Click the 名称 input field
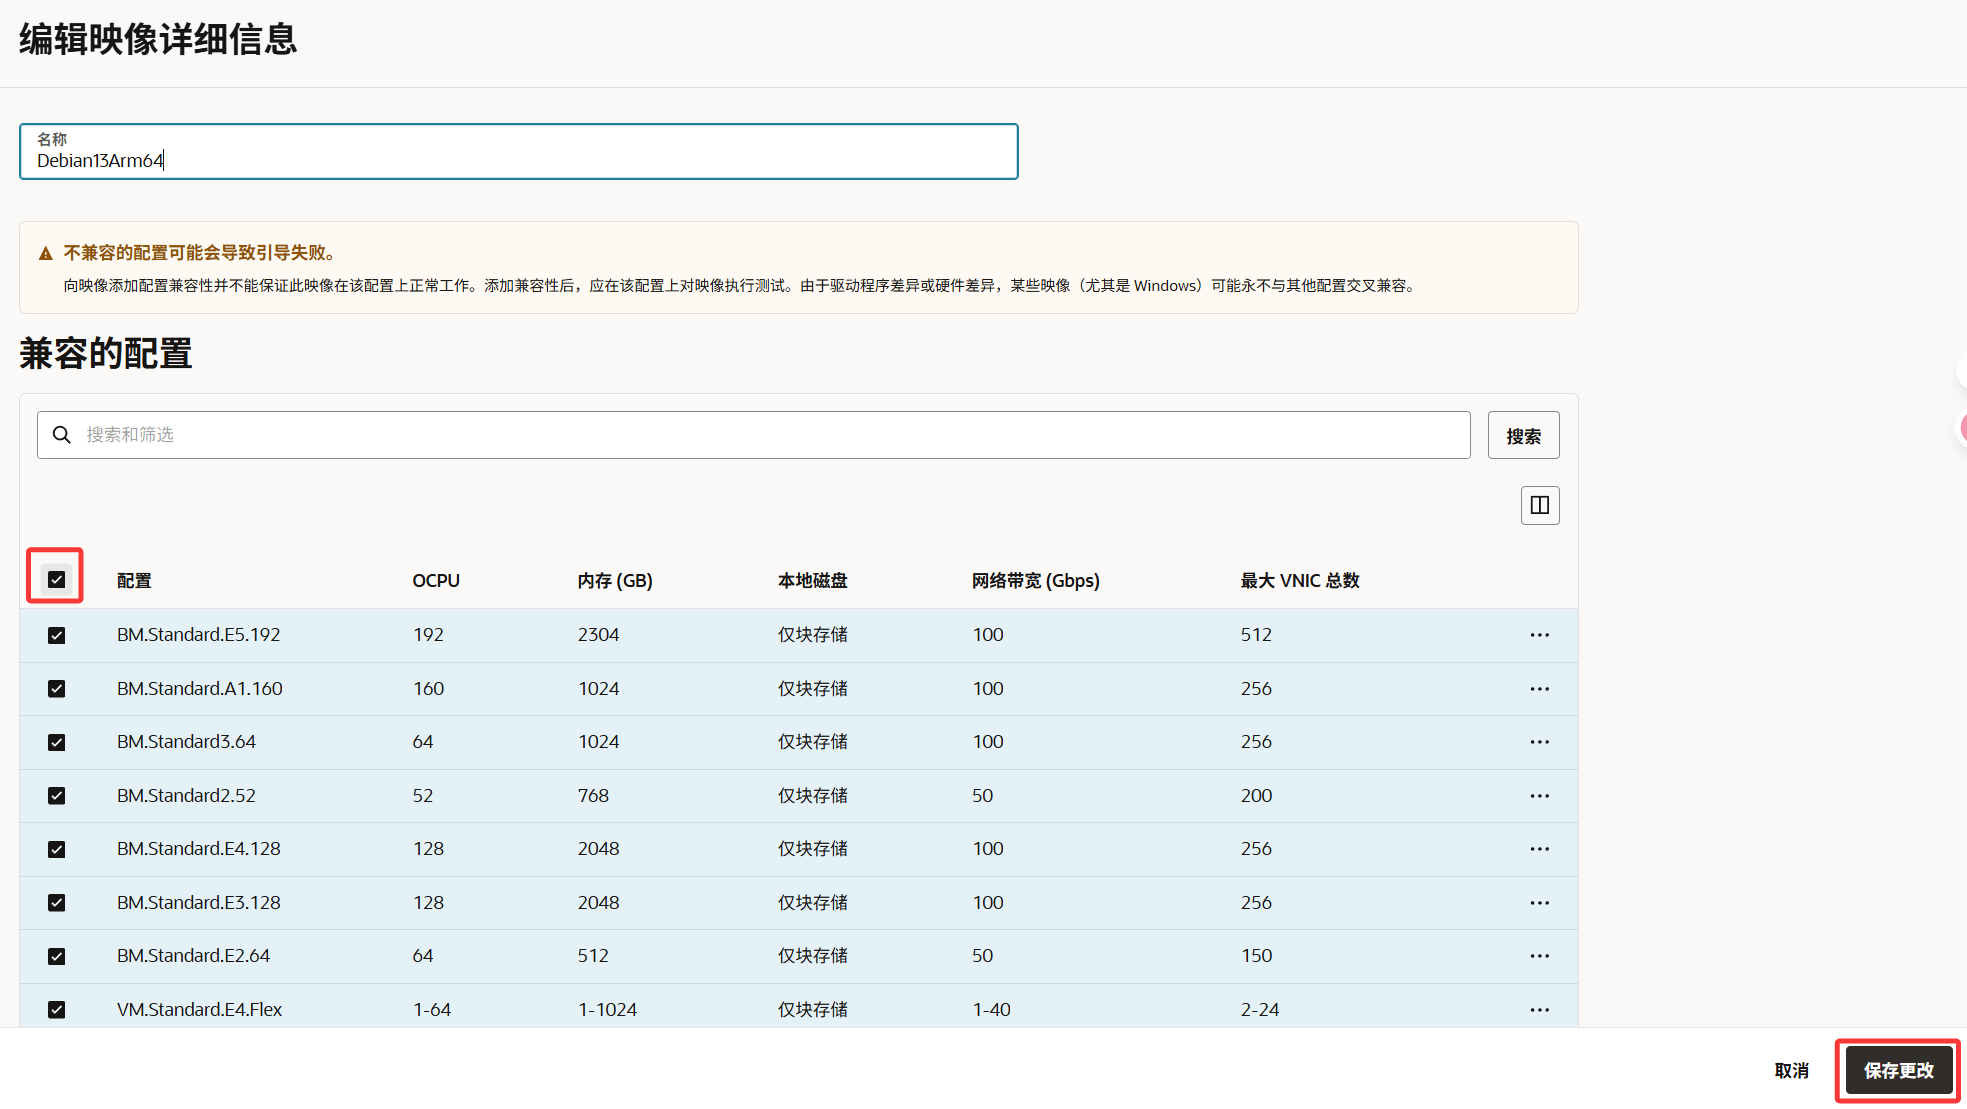The height and width of the screenshot is (1109, 1967). [x=518, y=160]
